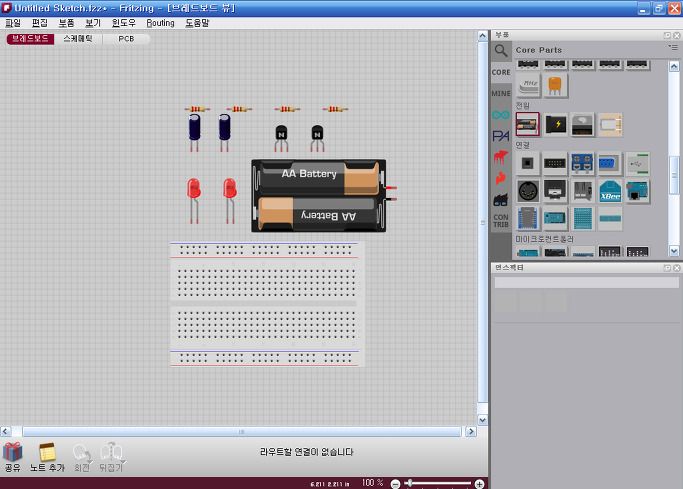Pick the blue breakout board with grey chip
The image size is (683, 489).
tap(528, 219)
